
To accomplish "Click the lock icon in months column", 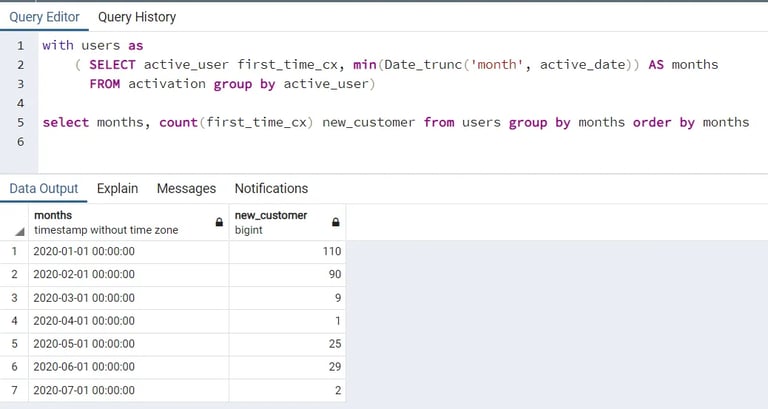I will [x=219, y=222].
